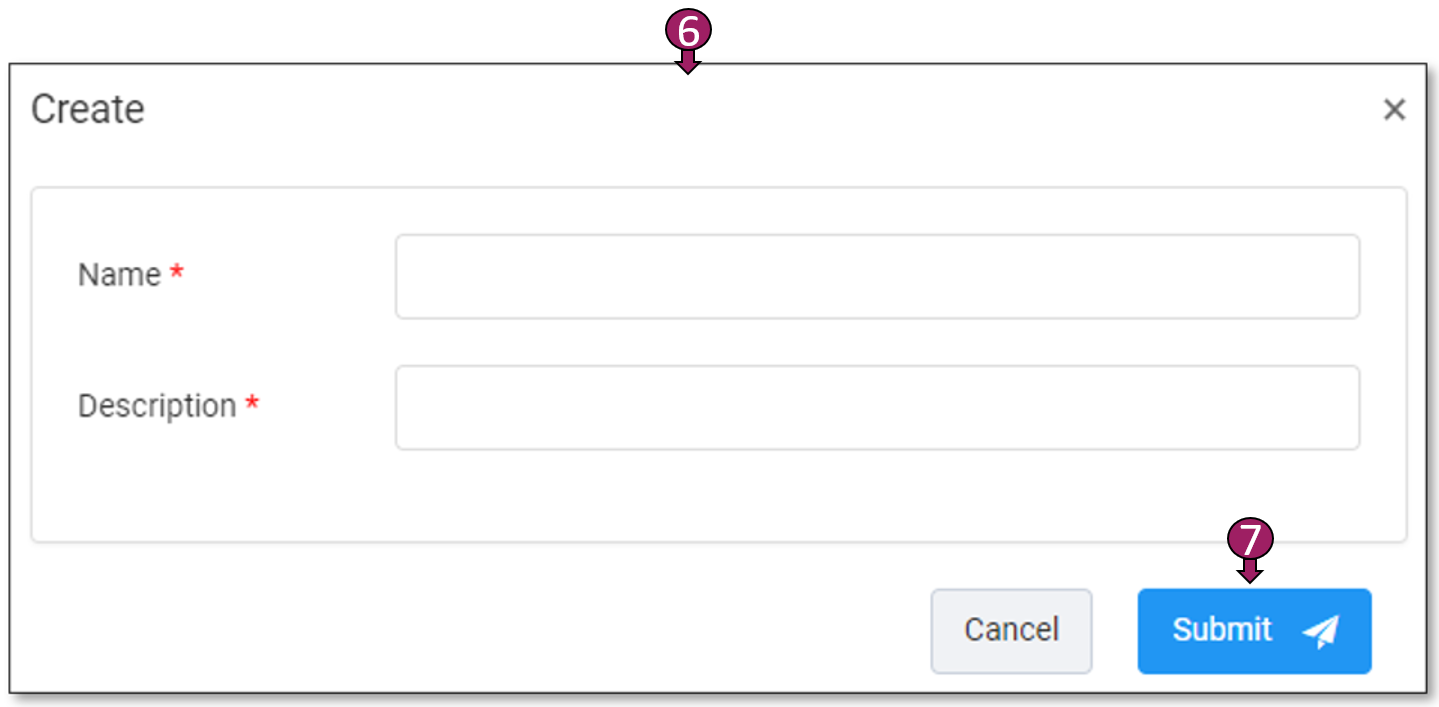Focus the Description text field
The height and width of the screenshot is (707, 1439).
coord(876,407)
